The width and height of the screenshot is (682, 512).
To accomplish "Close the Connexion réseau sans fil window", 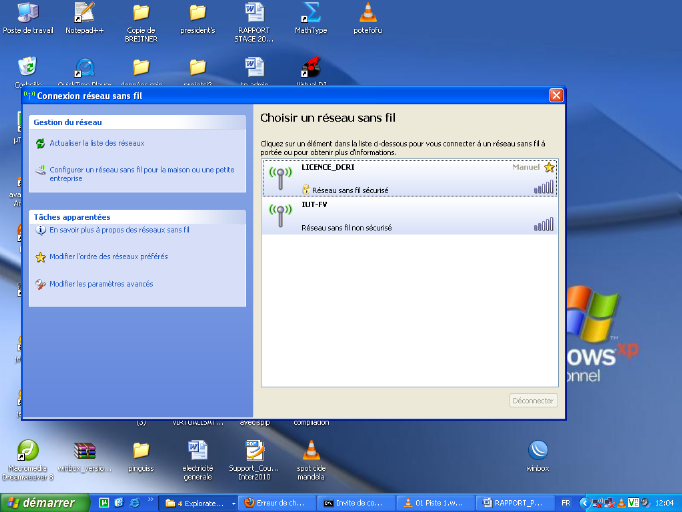I will point(556,95).
